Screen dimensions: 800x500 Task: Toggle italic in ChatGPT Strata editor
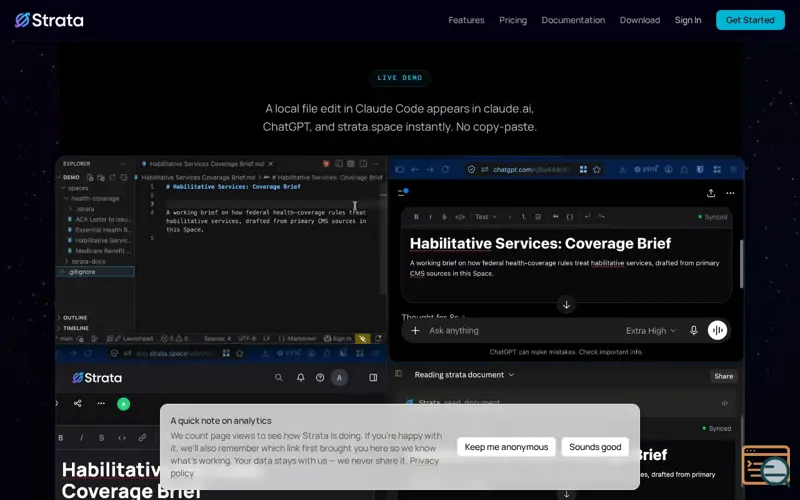tap(430, 217)
